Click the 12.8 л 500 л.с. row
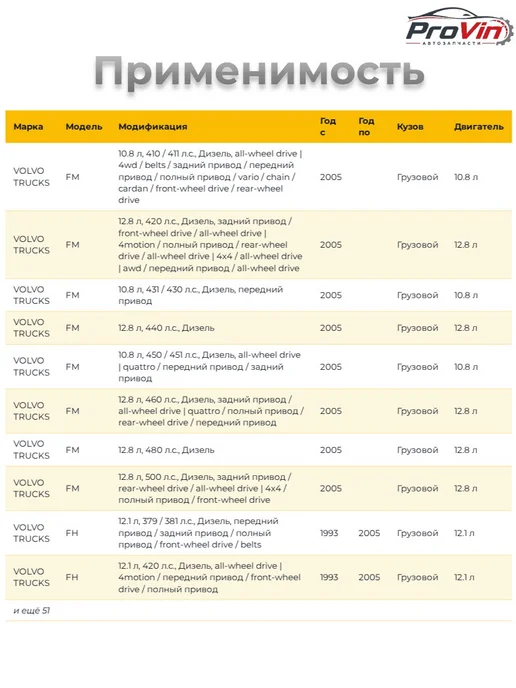This screenshot has width=516, height=688. pyautogui.click(x=258, y=489)
